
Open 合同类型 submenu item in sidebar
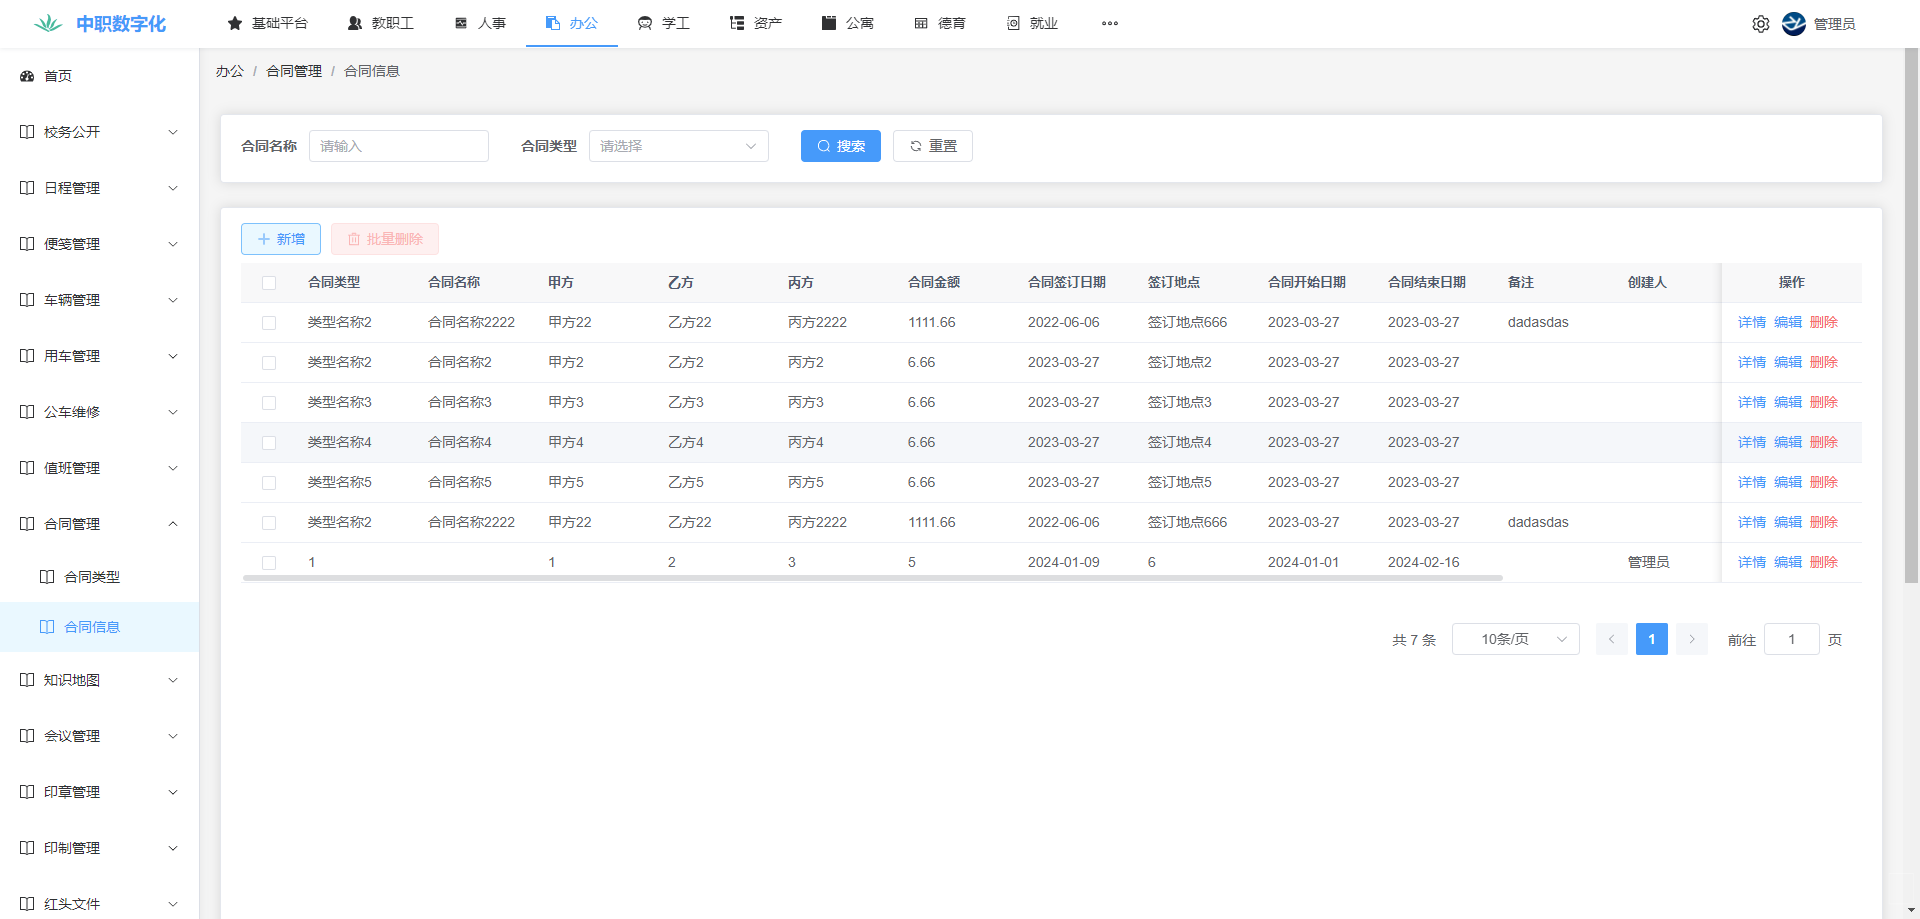tap(92, 577)
